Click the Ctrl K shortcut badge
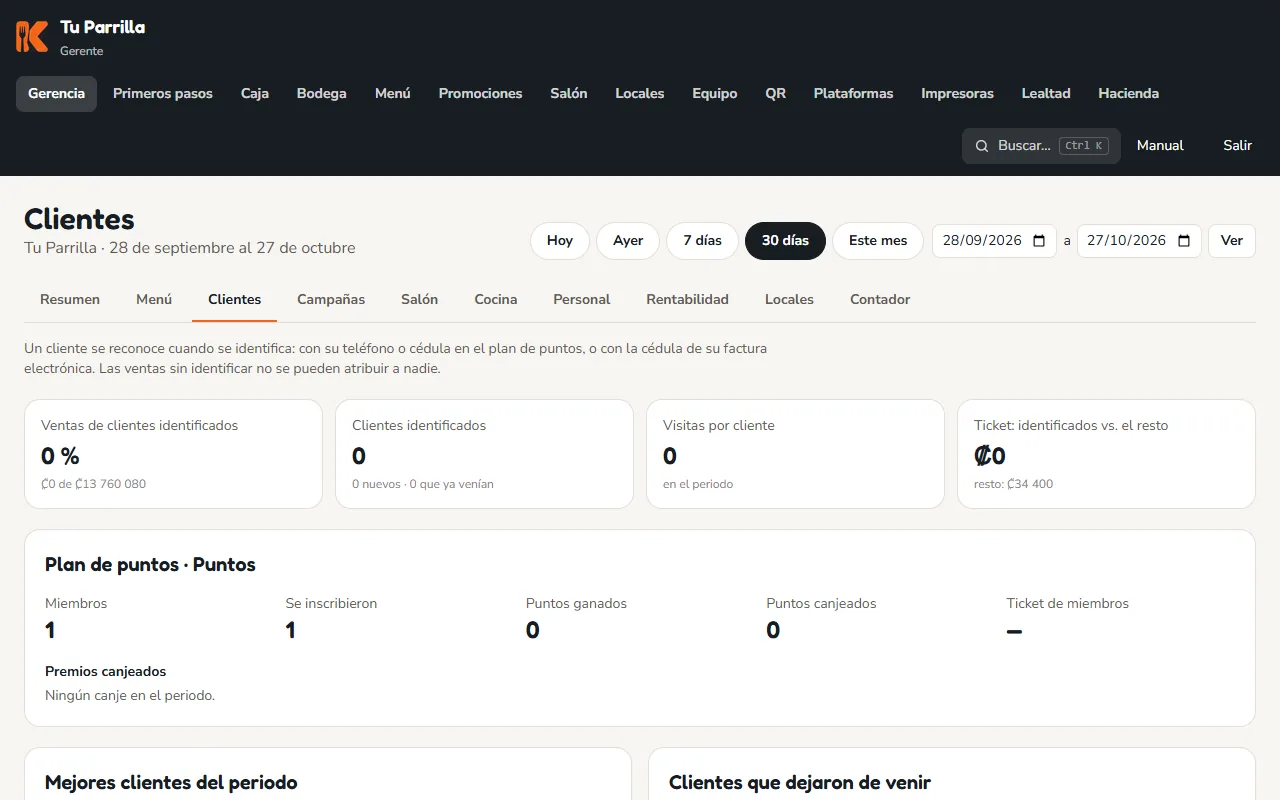This screenshot has height=800, width=1280. (x=1084, y=146)
